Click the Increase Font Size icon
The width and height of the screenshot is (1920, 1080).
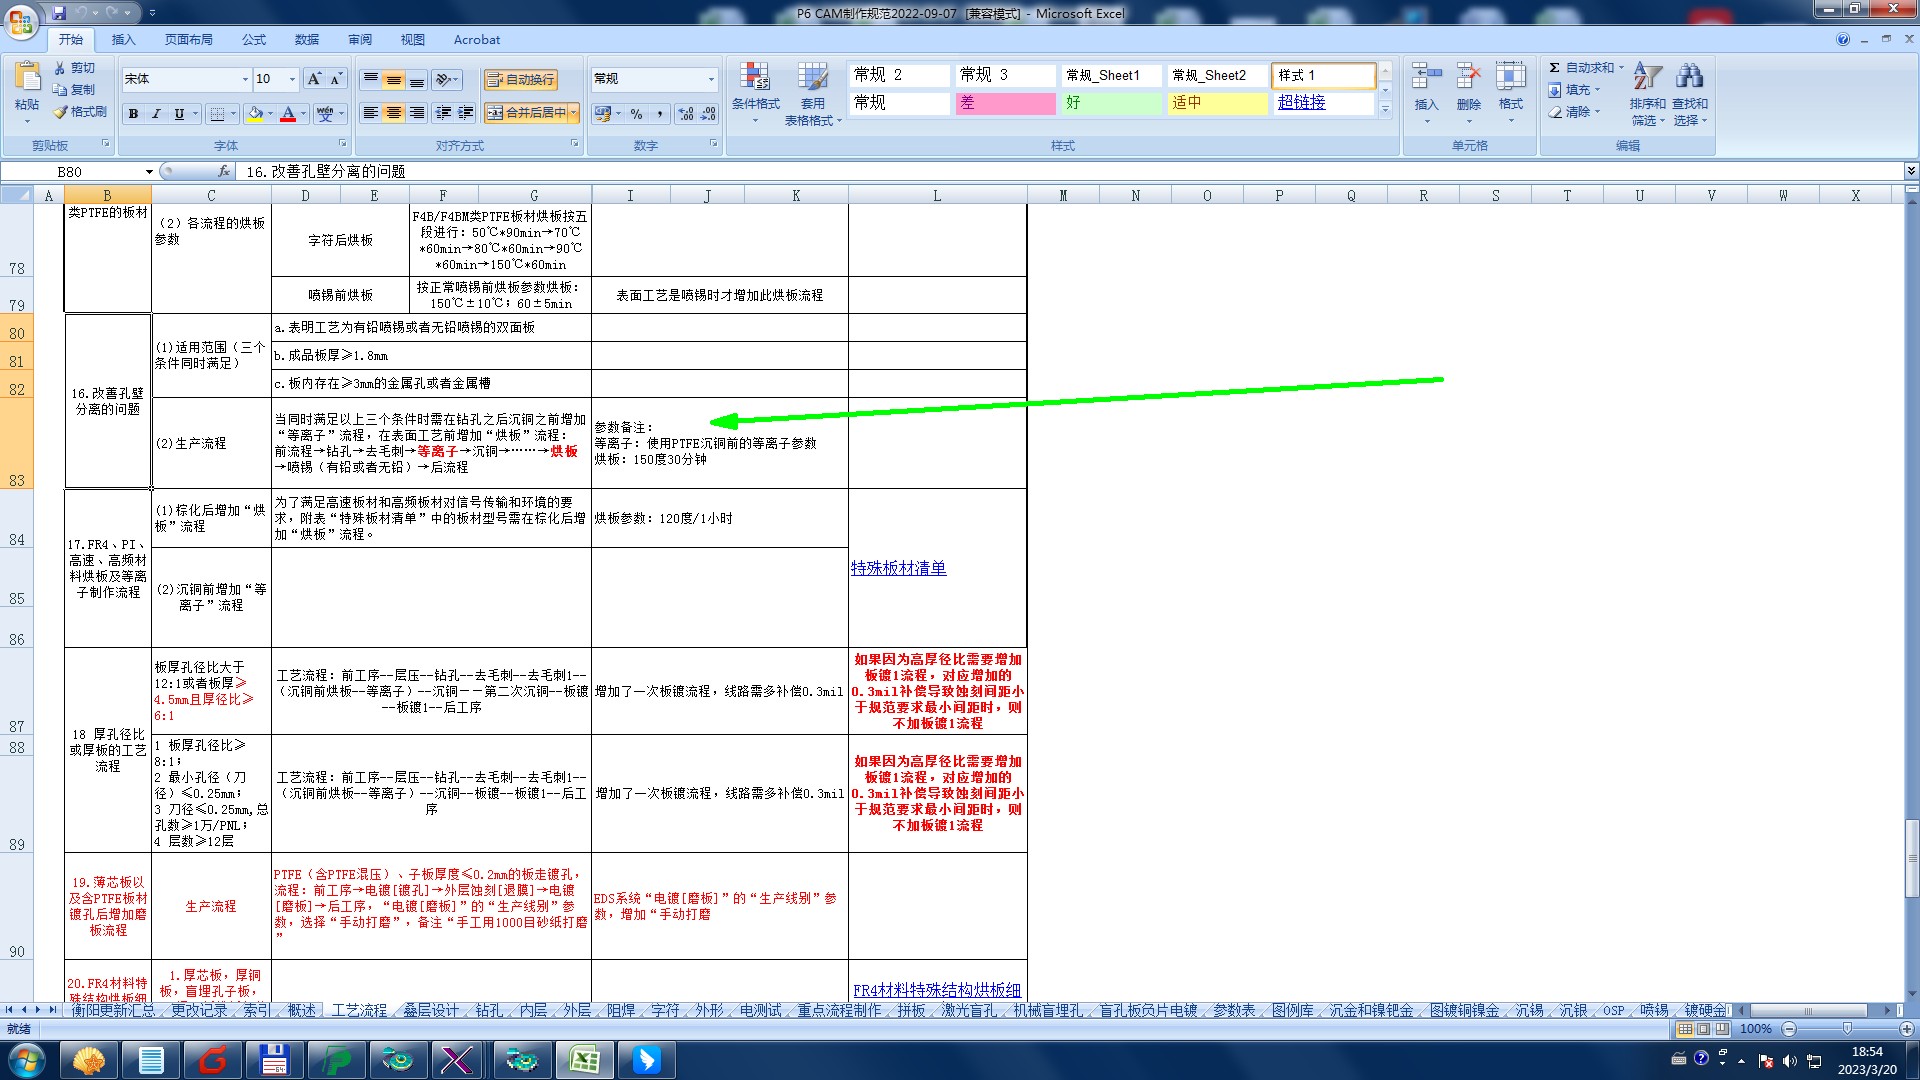(x=314, y=79)
